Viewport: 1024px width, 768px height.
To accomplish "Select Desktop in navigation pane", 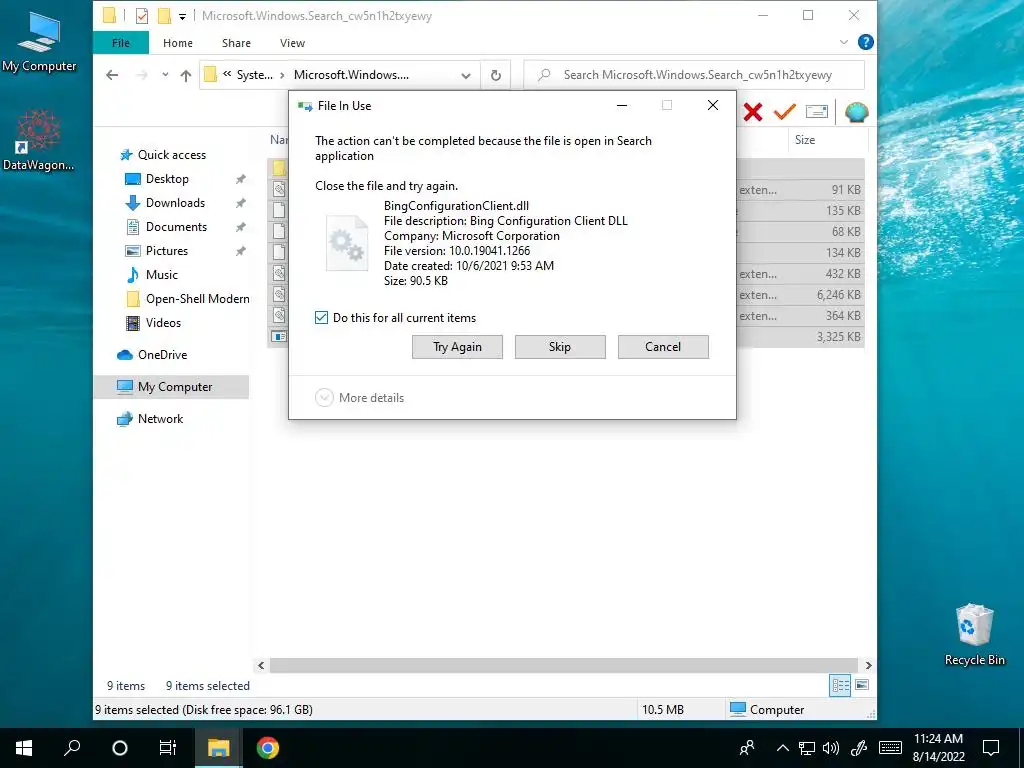I will click(x=167, y=179).
